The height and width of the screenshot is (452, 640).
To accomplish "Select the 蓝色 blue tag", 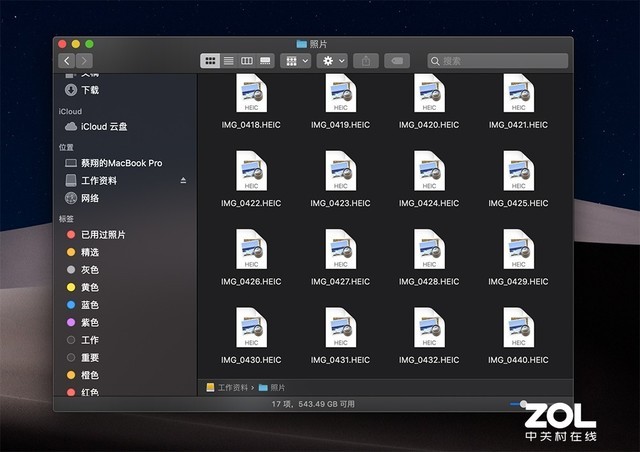I will point(90,305).
